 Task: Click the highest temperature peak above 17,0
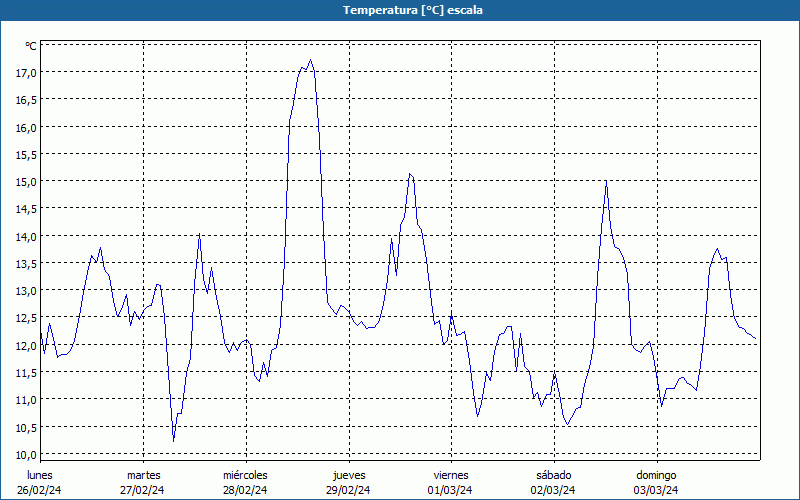point(311,60)
